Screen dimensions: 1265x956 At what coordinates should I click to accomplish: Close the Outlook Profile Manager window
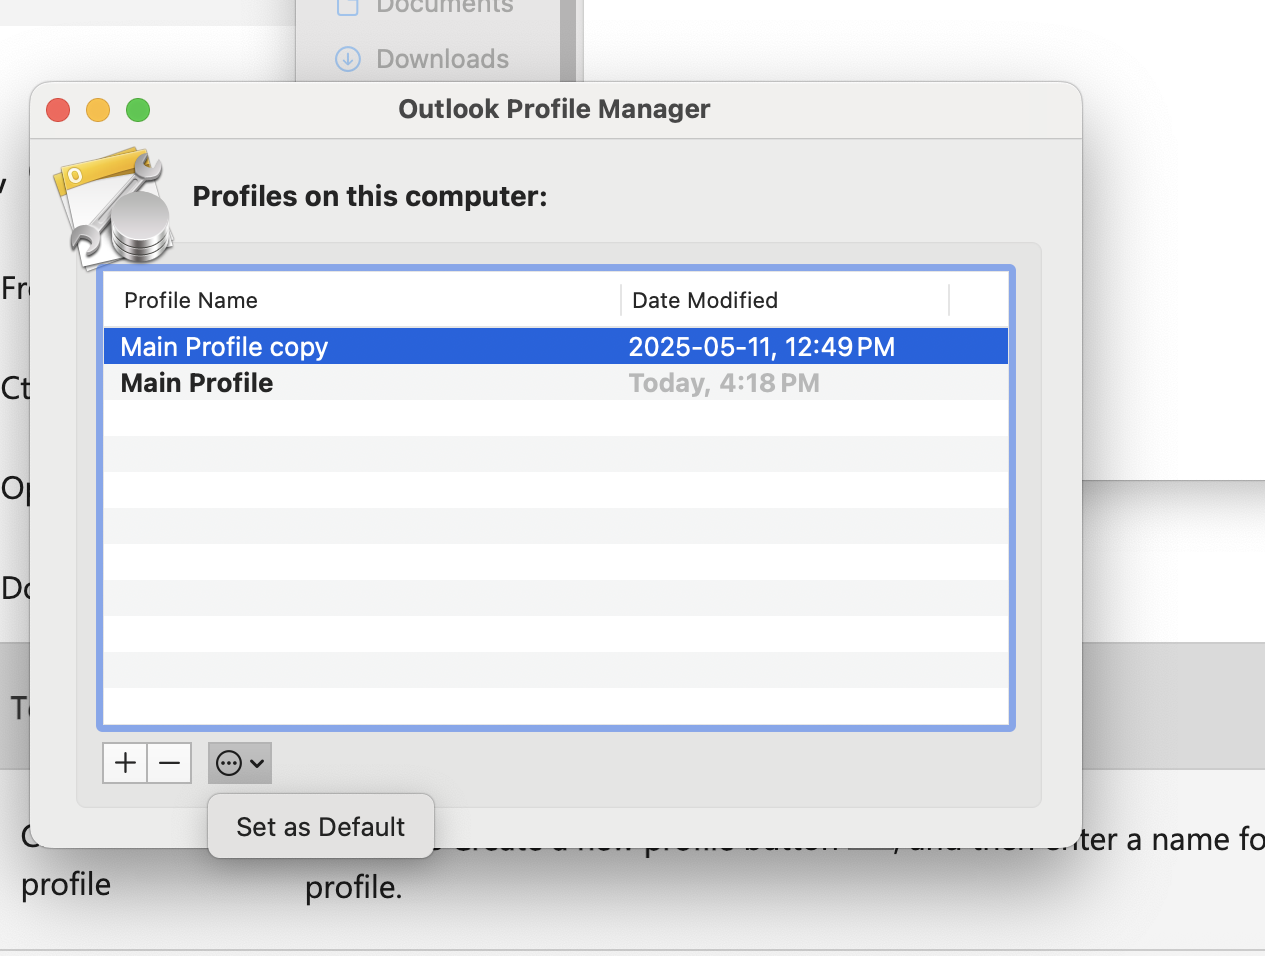pyautogui.click(x=58, y=110)
